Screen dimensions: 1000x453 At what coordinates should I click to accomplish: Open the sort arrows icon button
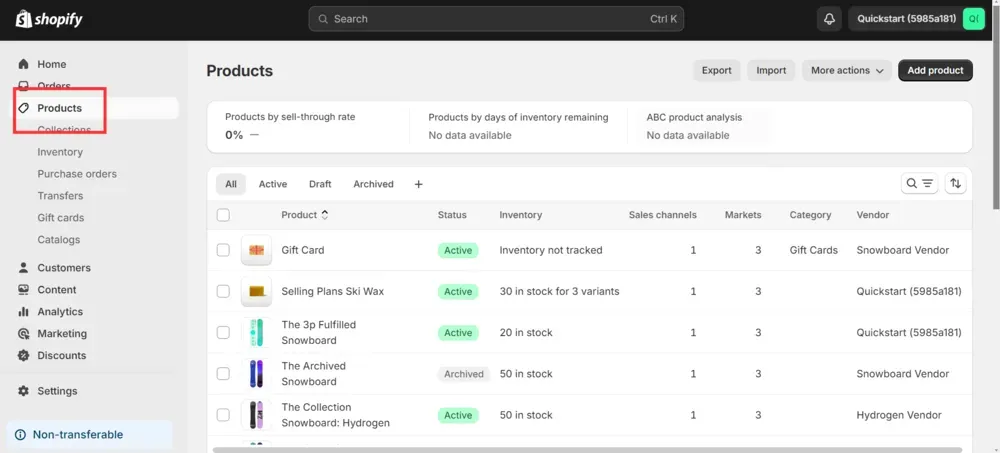tap(955, 184)
